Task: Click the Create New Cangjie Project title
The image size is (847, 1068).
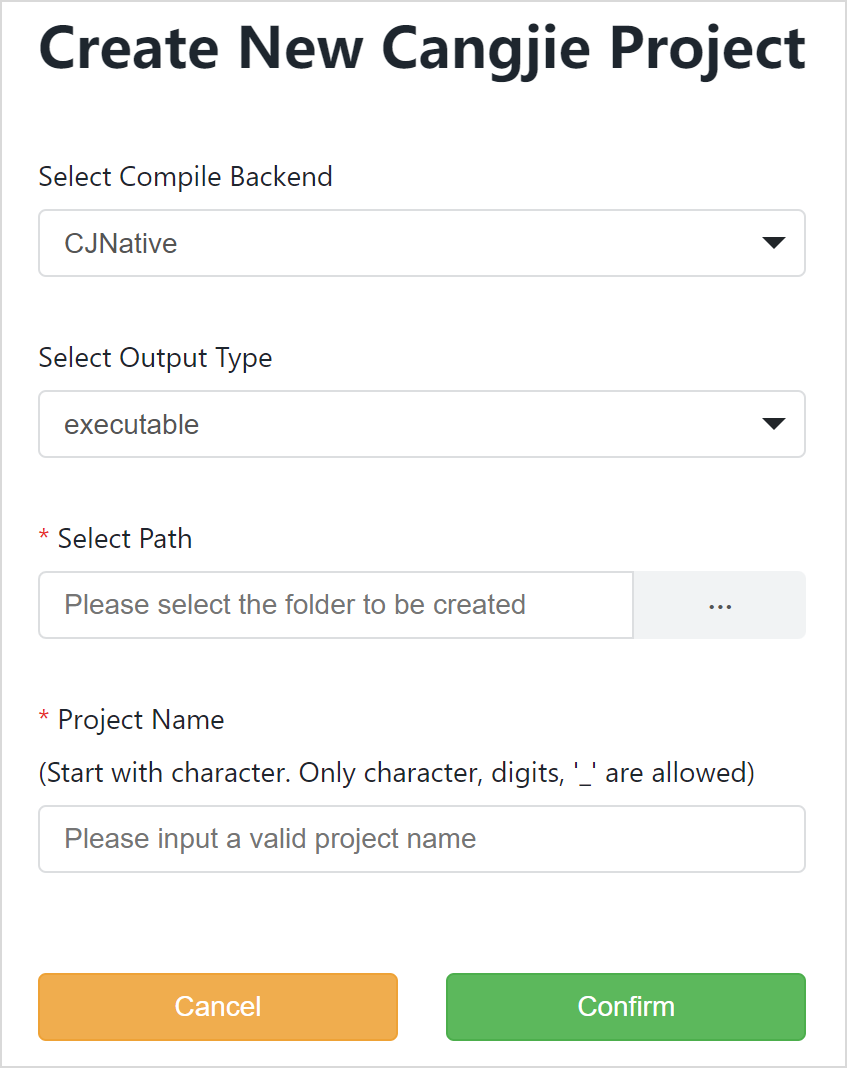Action: click(x=420, y=48)
